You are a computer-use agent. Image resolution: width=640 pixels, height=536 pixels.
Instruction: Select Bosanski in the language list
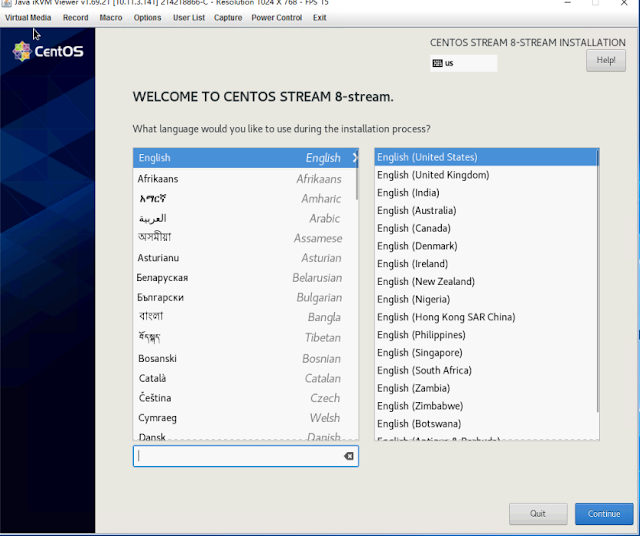246,358
